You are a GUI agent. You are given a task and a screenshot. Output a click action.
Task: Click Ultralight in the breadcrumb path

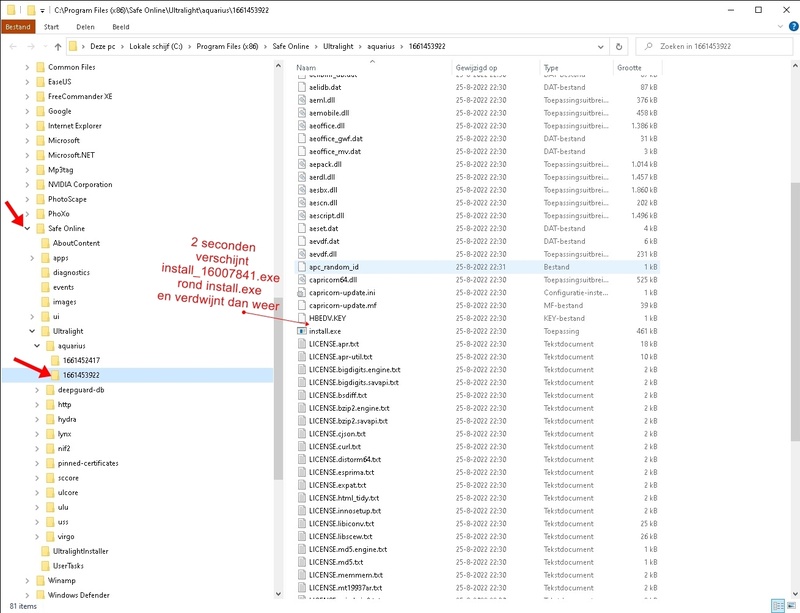click(338, 46)
